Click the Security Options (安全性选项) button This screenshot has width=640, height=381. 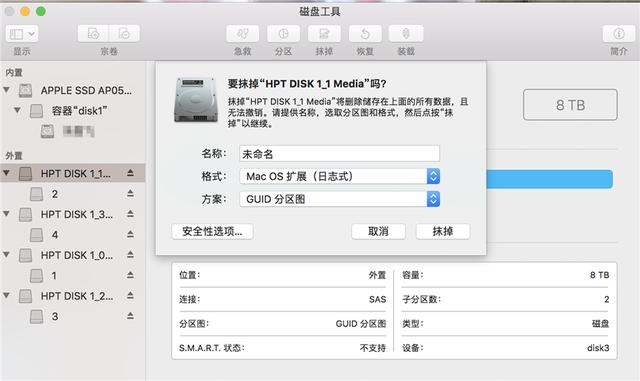[x=212, y=232]
